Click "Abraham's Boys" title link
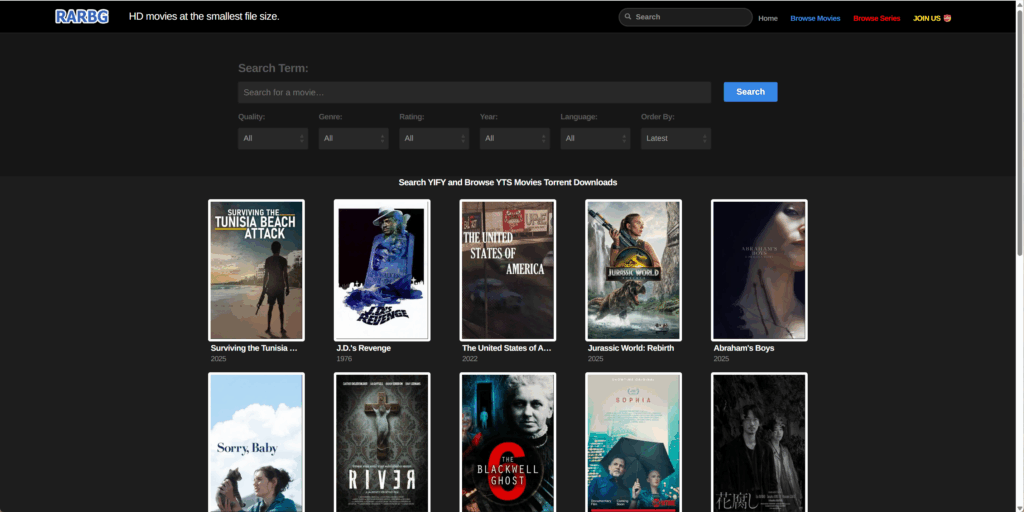This screenshot has width=1024, height=512. [744, 348]
